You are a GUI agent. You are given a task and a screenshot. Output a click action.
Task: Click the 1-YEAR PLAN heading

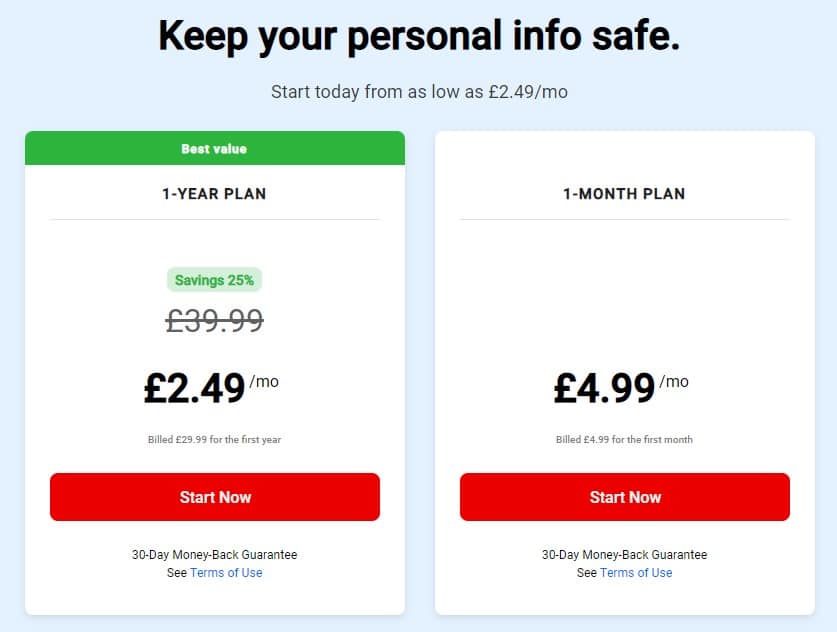click(x=214, y=194)
